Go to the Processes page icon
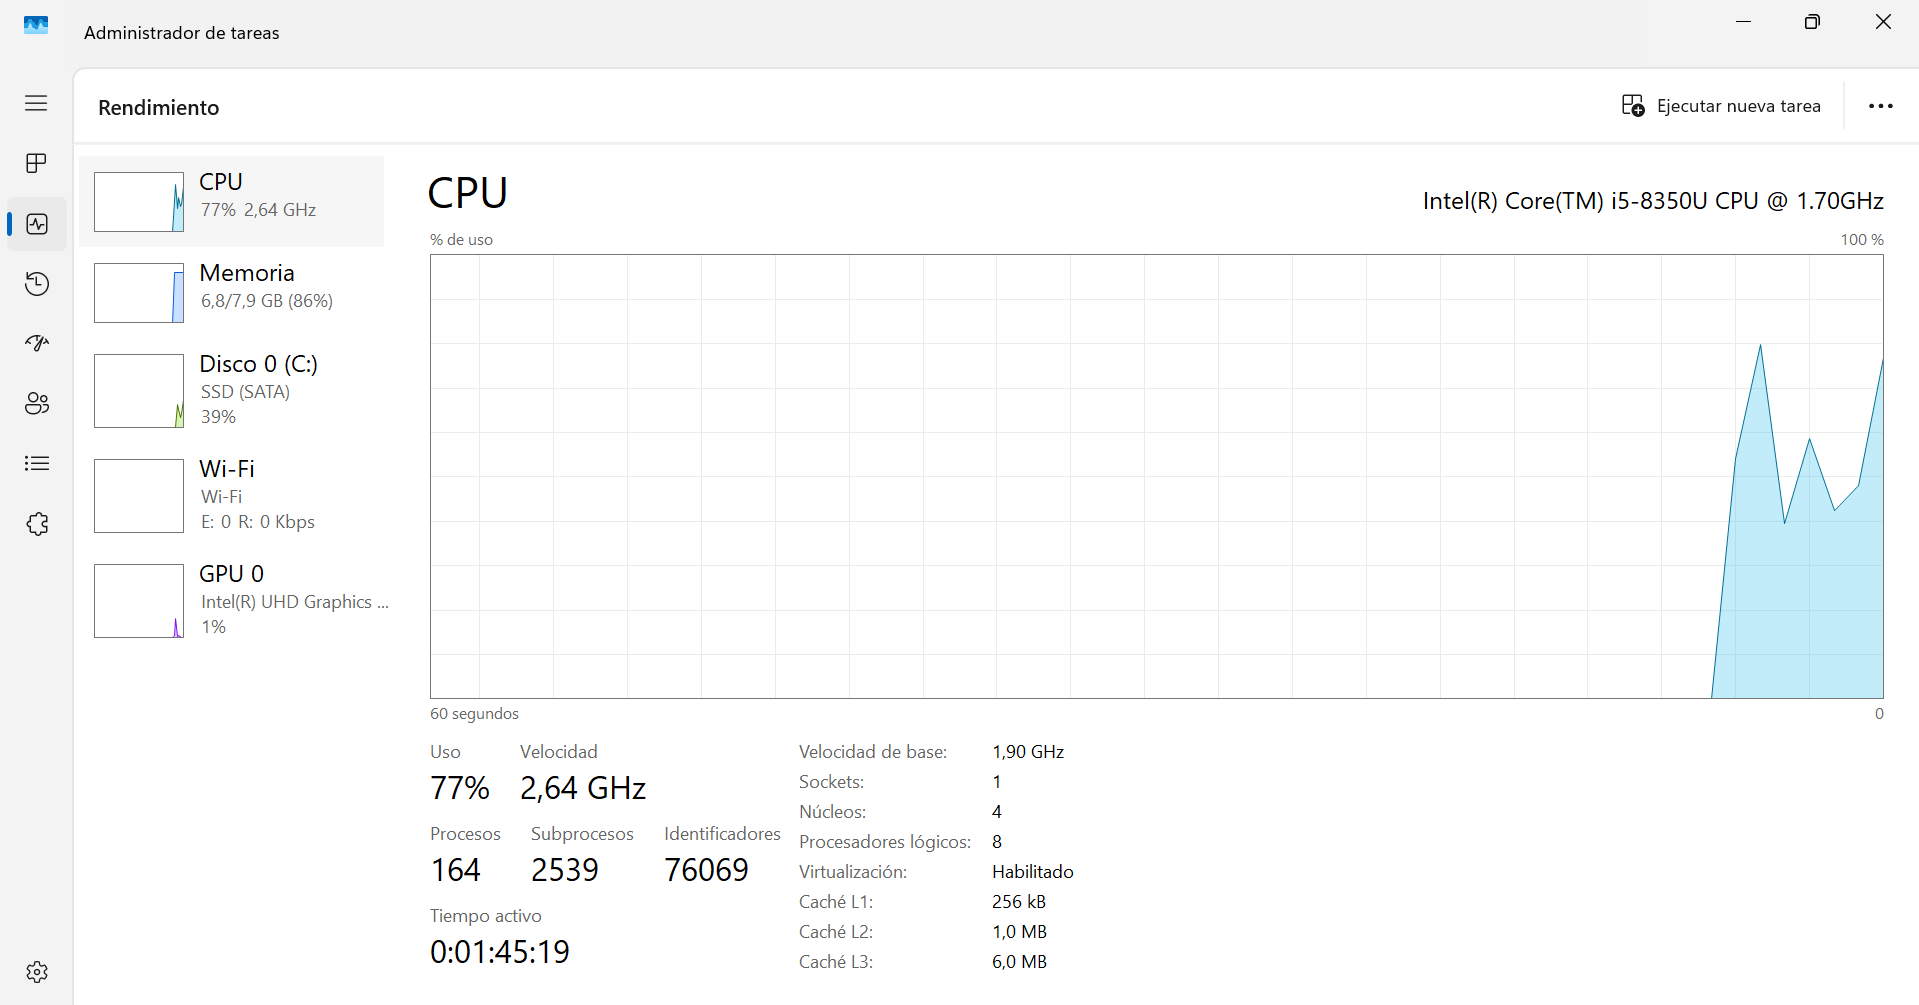This screenshot has width=1919, height=1005. [x=36, y=163]
